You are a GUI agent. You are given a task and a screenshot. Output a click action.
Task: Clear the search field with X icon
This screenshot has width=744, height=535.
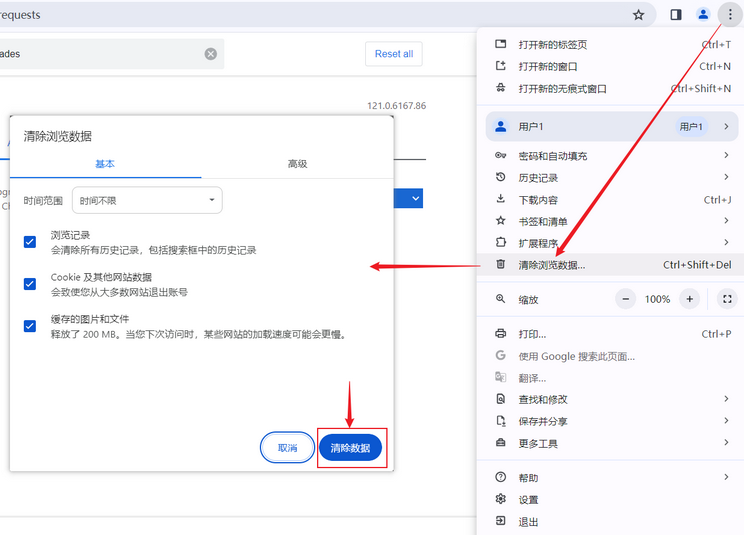pos(211,54)
